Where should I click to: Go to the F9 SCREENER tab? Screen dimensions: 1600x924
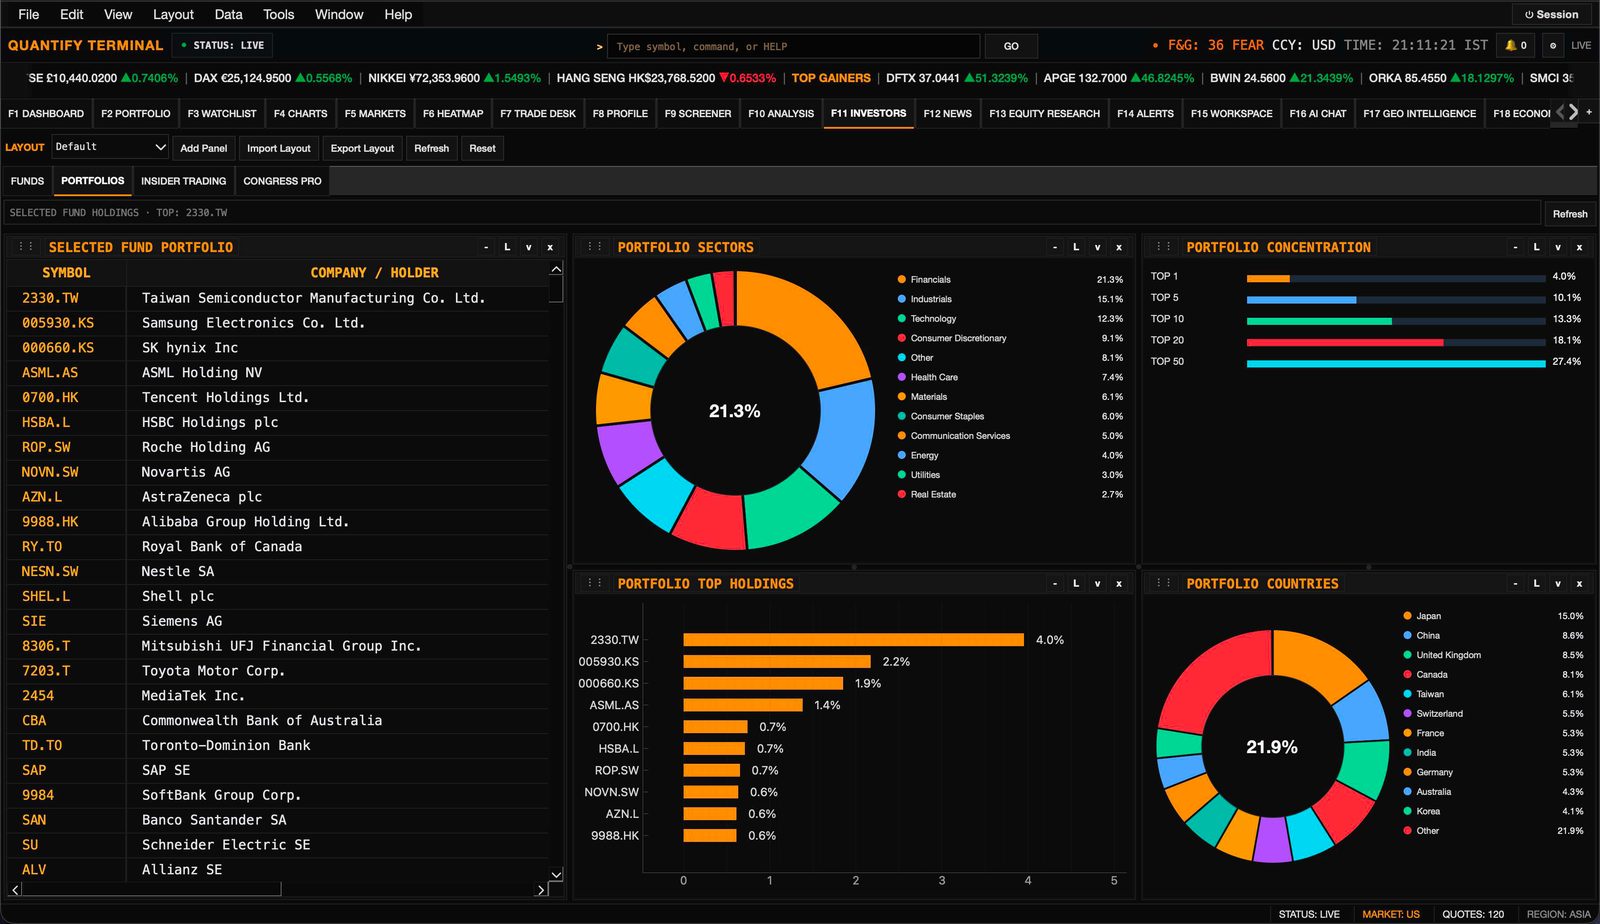698,113
